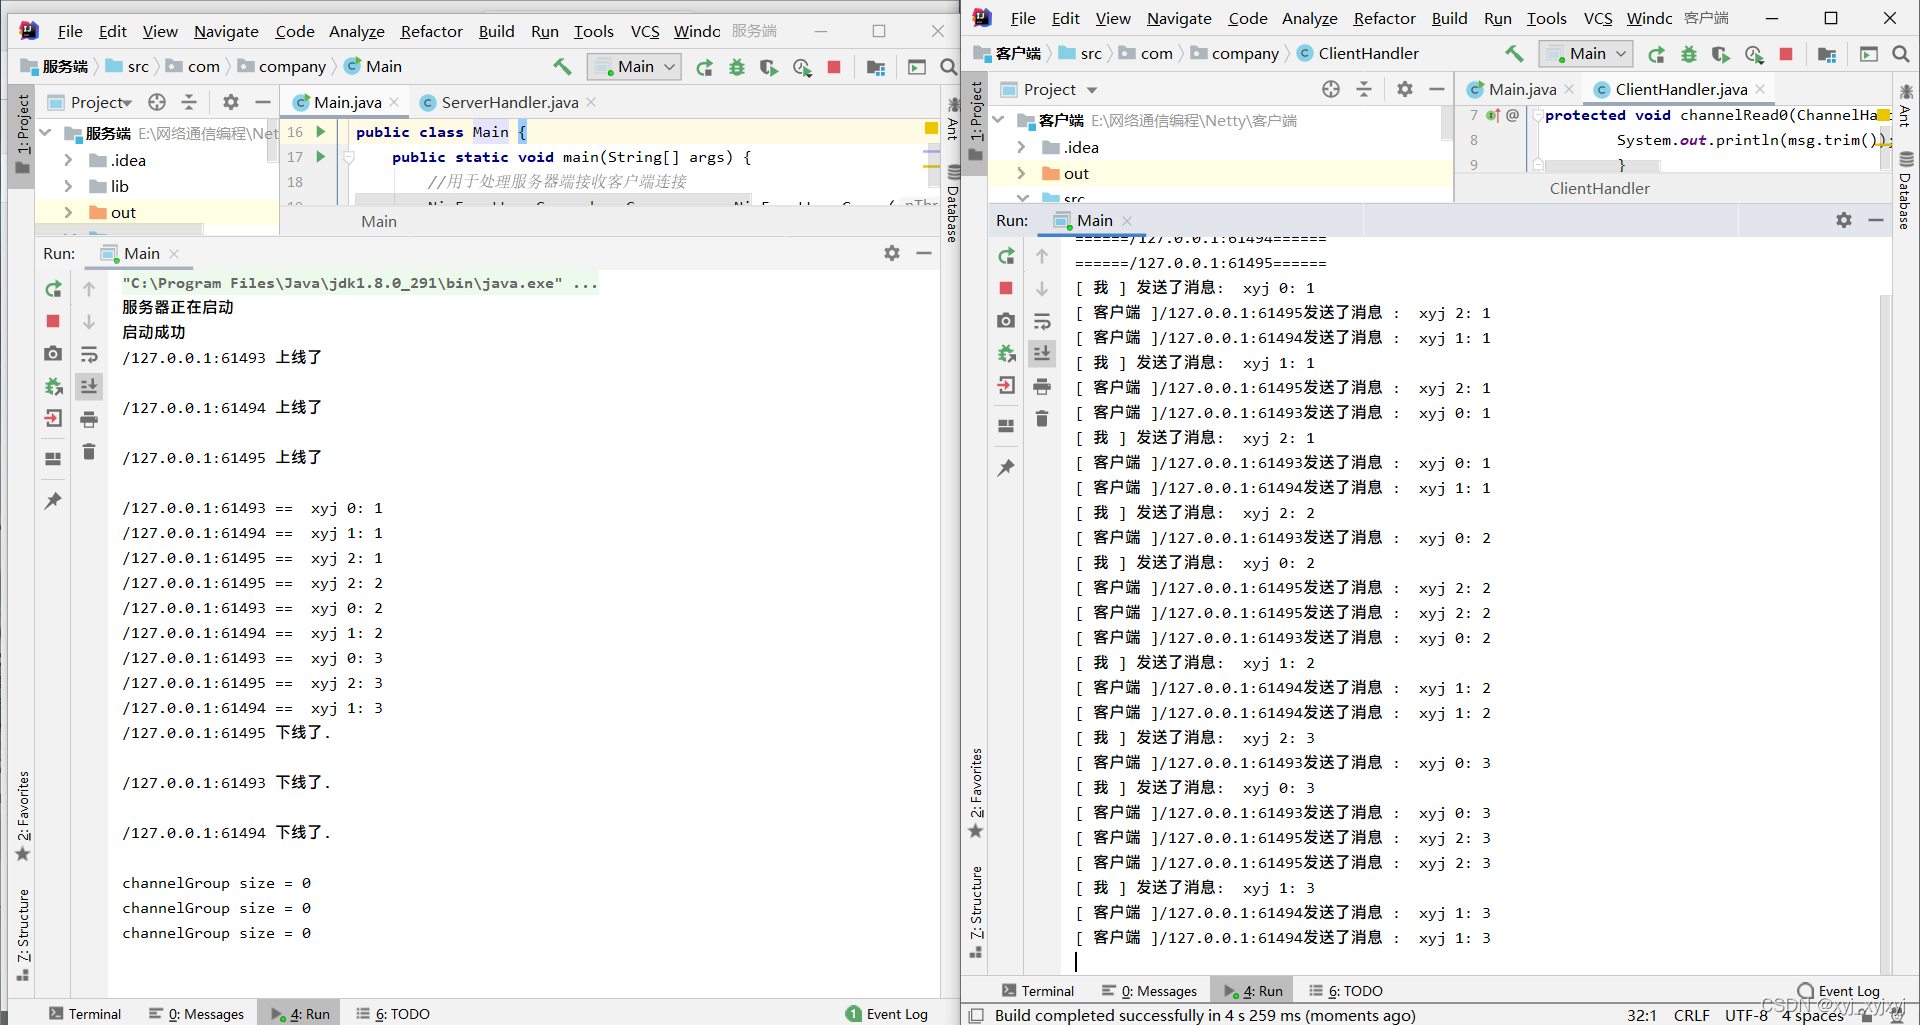Click Search magnifier in client window toolbar

click(1901, 54)
